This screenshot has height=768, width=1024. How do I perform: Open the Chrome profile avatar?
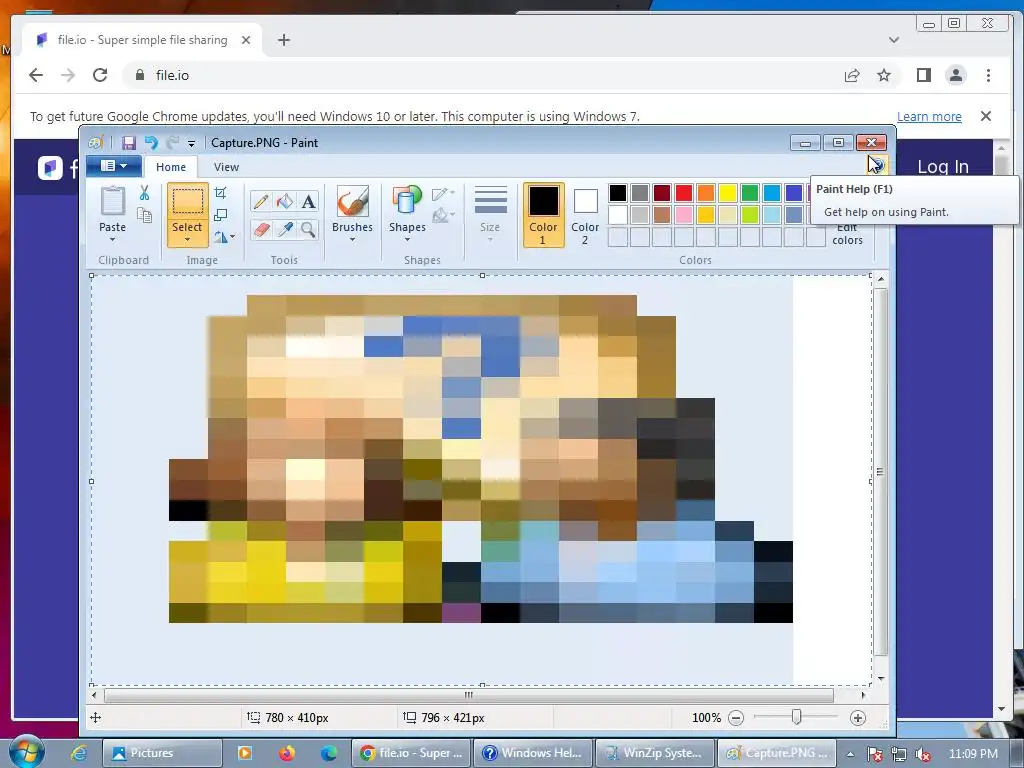click(956, 75)
